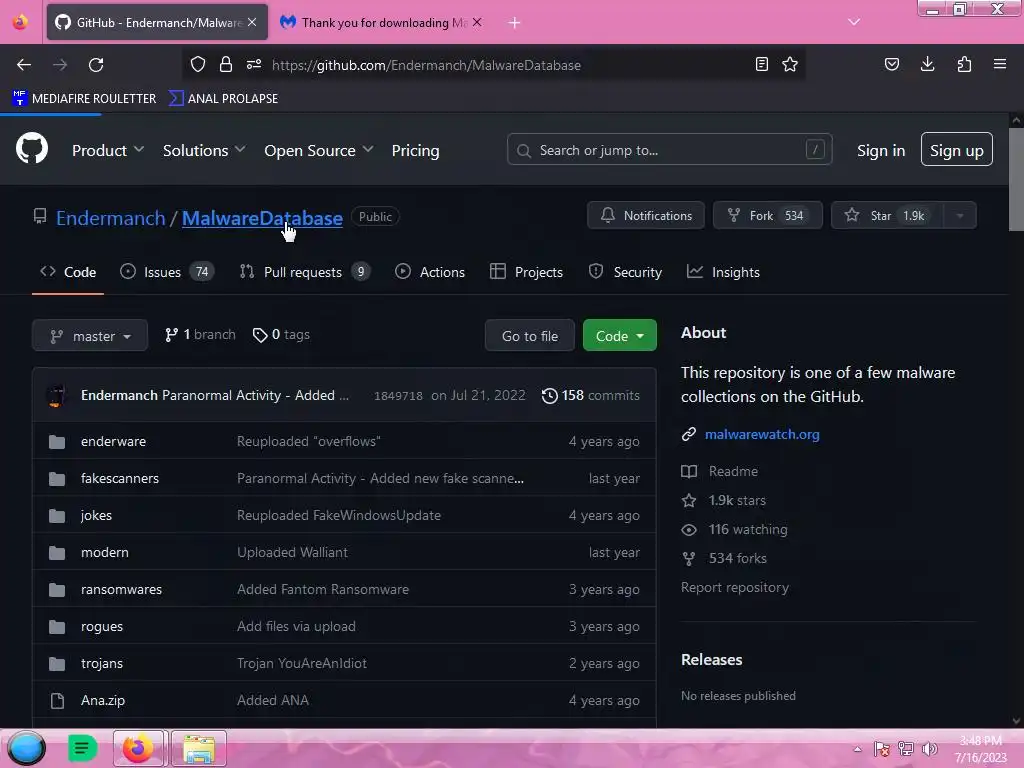Expand the Product menu

point(108,150)
